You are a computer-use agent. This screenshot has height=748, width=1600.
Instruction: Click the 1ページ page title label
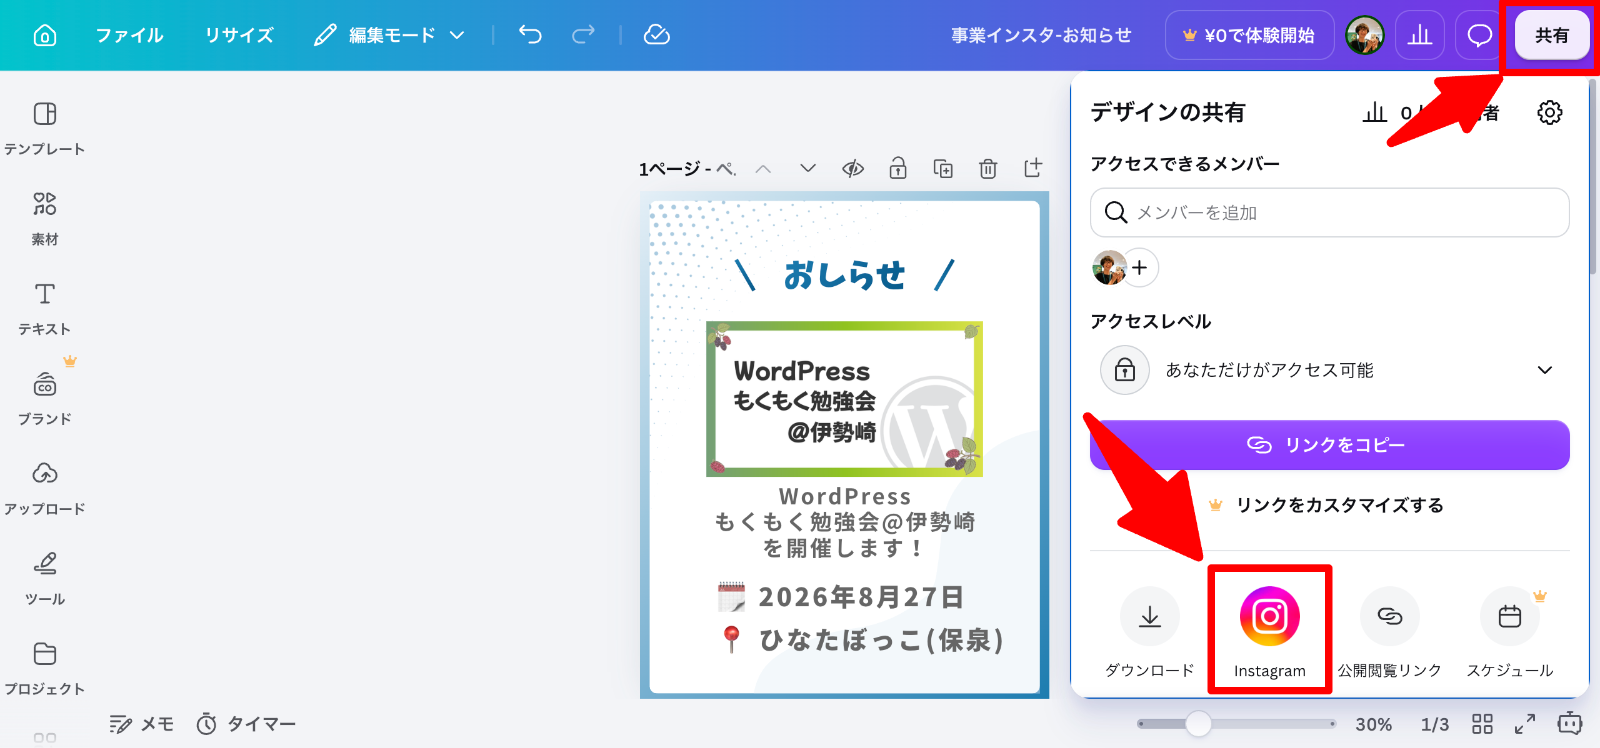coord(687,169)
